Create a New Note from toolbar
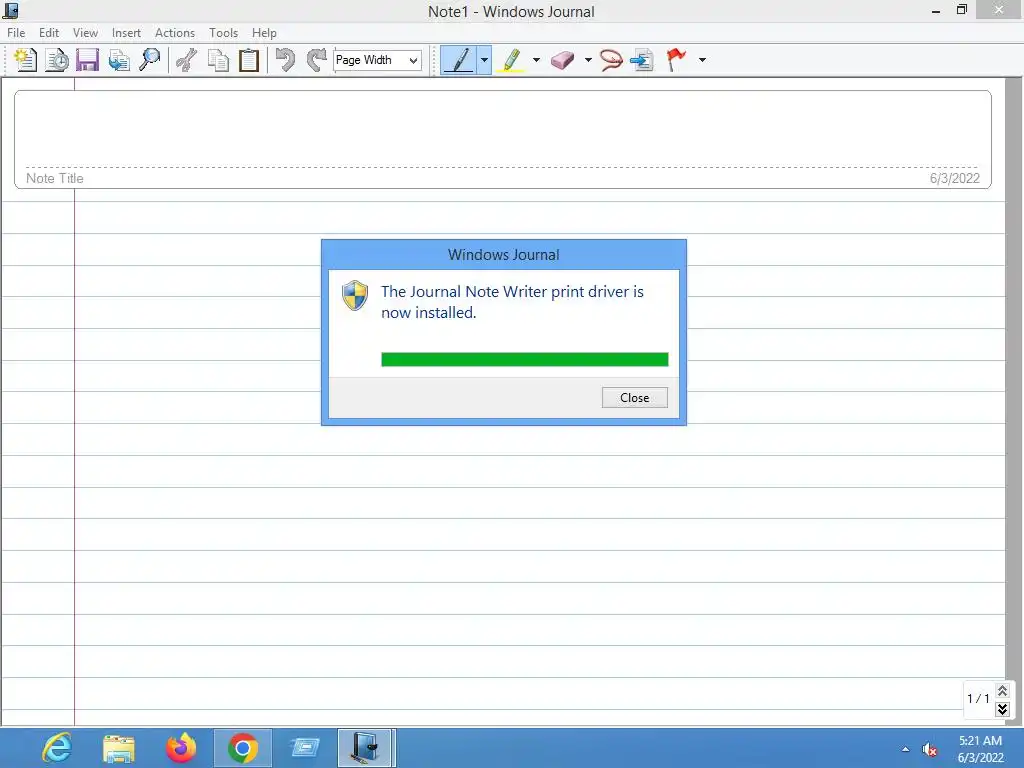 pyautogui.click(x=25, y=60)
